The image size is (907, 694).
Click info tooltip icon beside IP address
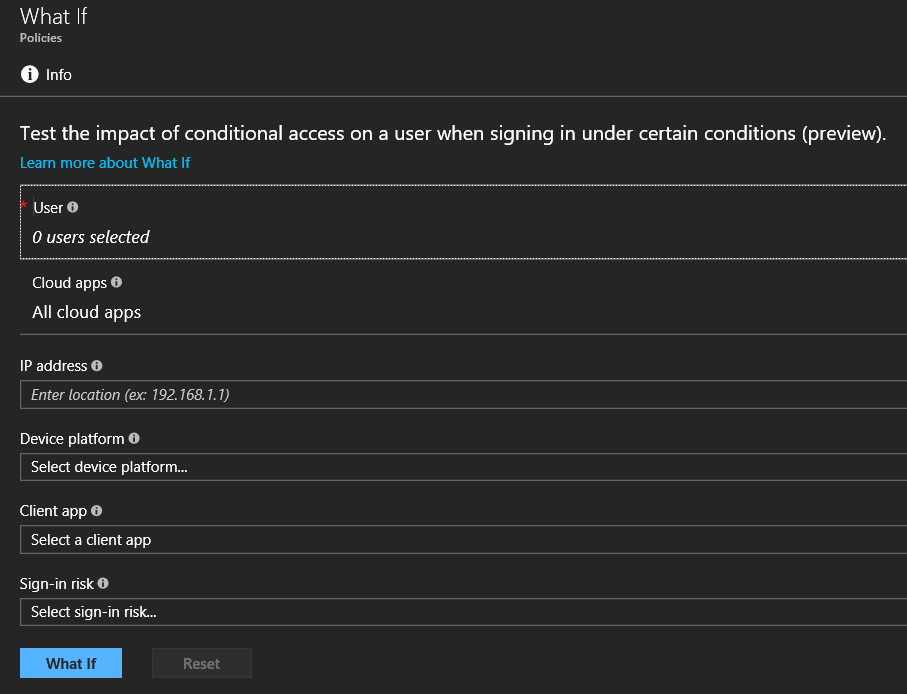click(97, 366)
